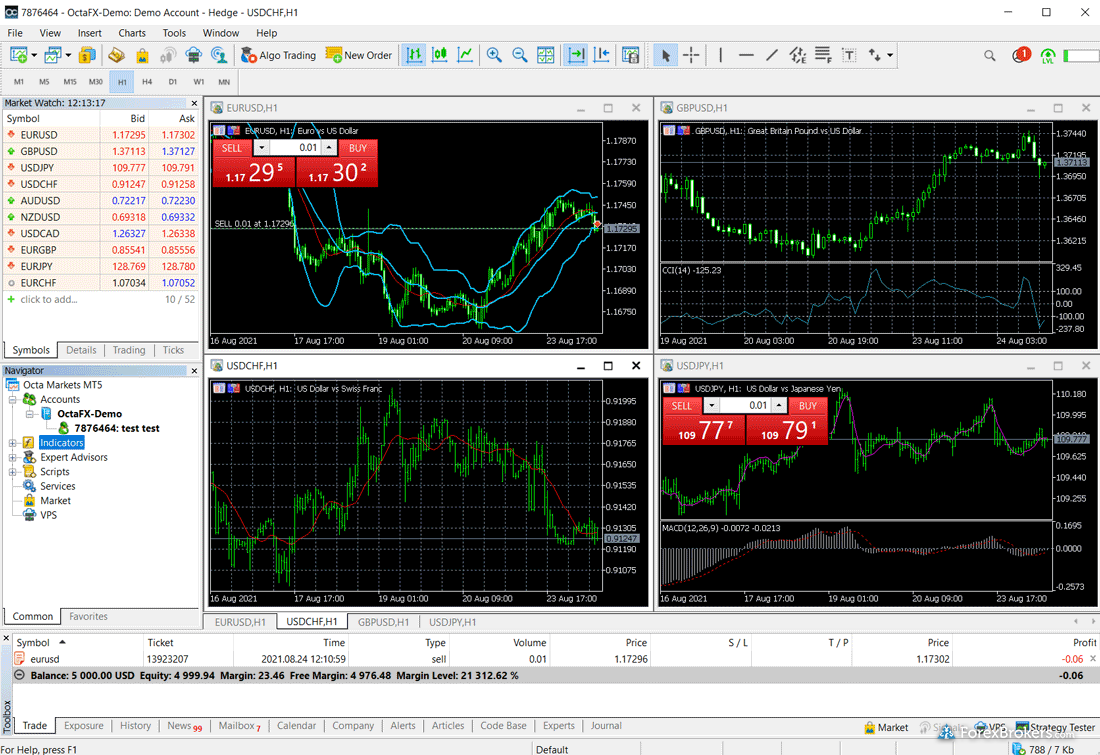The width and height of the screenshot is (1100, 755).
Task: Toggle chart auto scroll icon
Action: [x=576, y=55]
